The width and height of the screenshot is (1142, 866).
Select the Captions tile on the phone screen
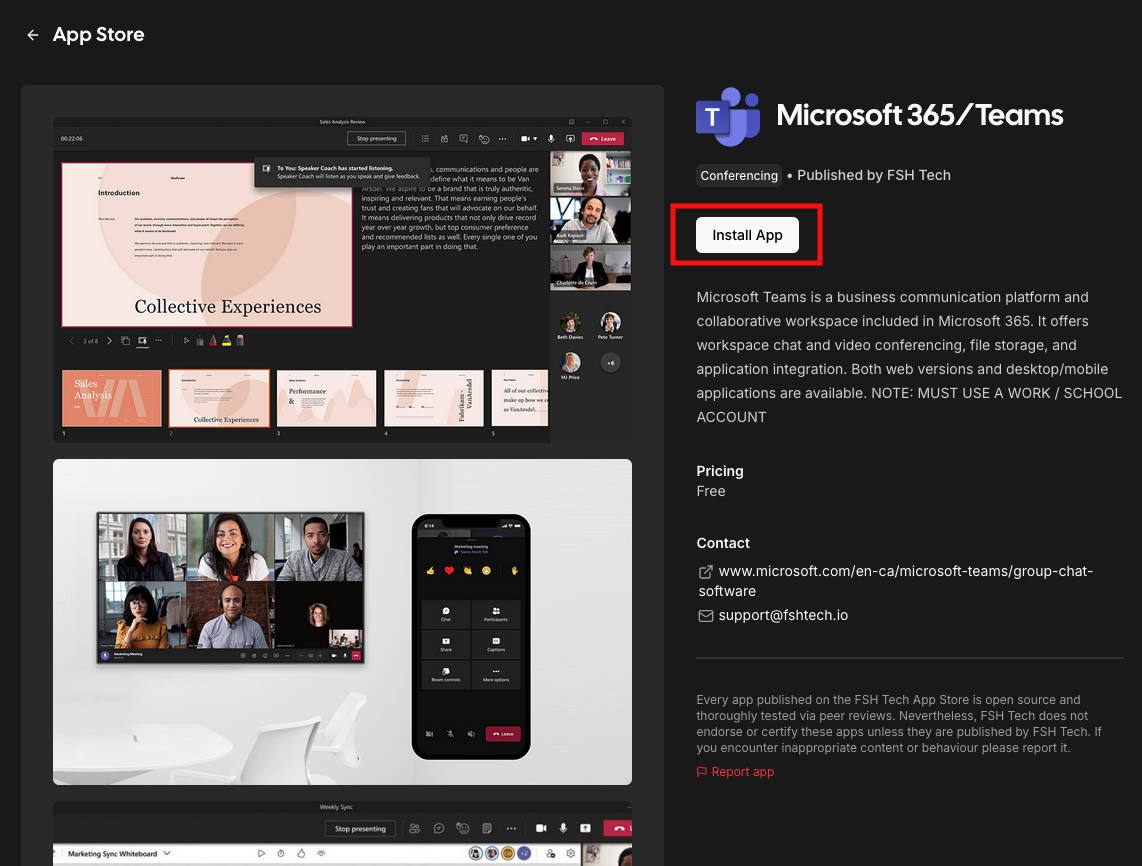click(496, 644)
